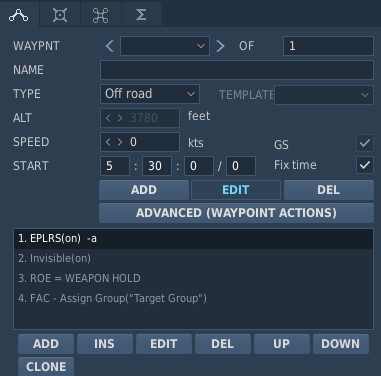
Task: Click the START day field after slash
Action: point(241,166)
